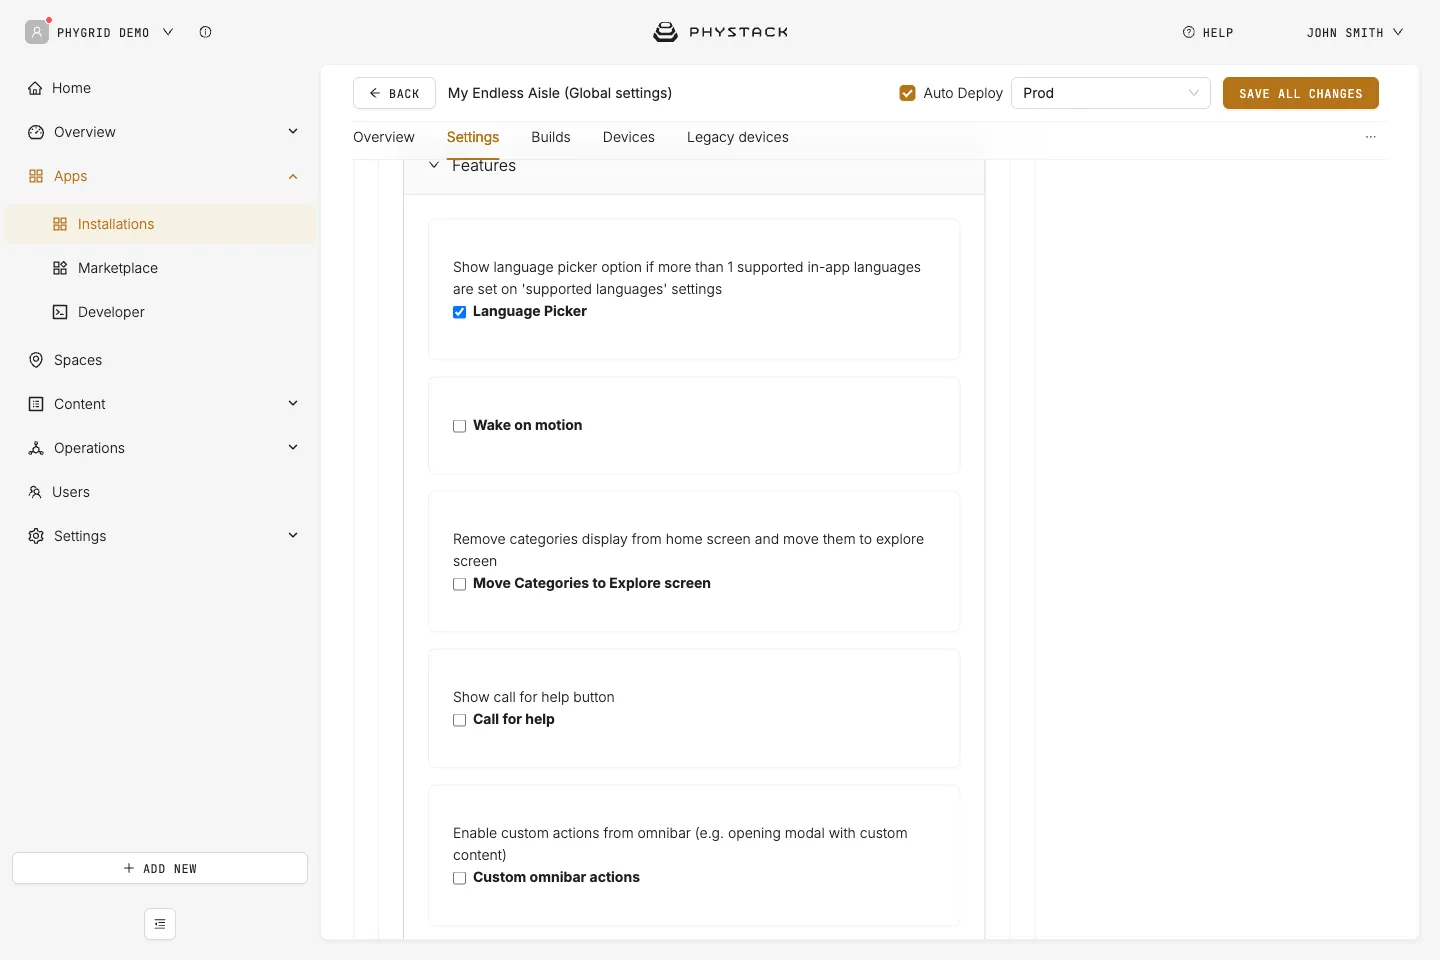Enable the Wake on motion checkbox

coord(460,426)
